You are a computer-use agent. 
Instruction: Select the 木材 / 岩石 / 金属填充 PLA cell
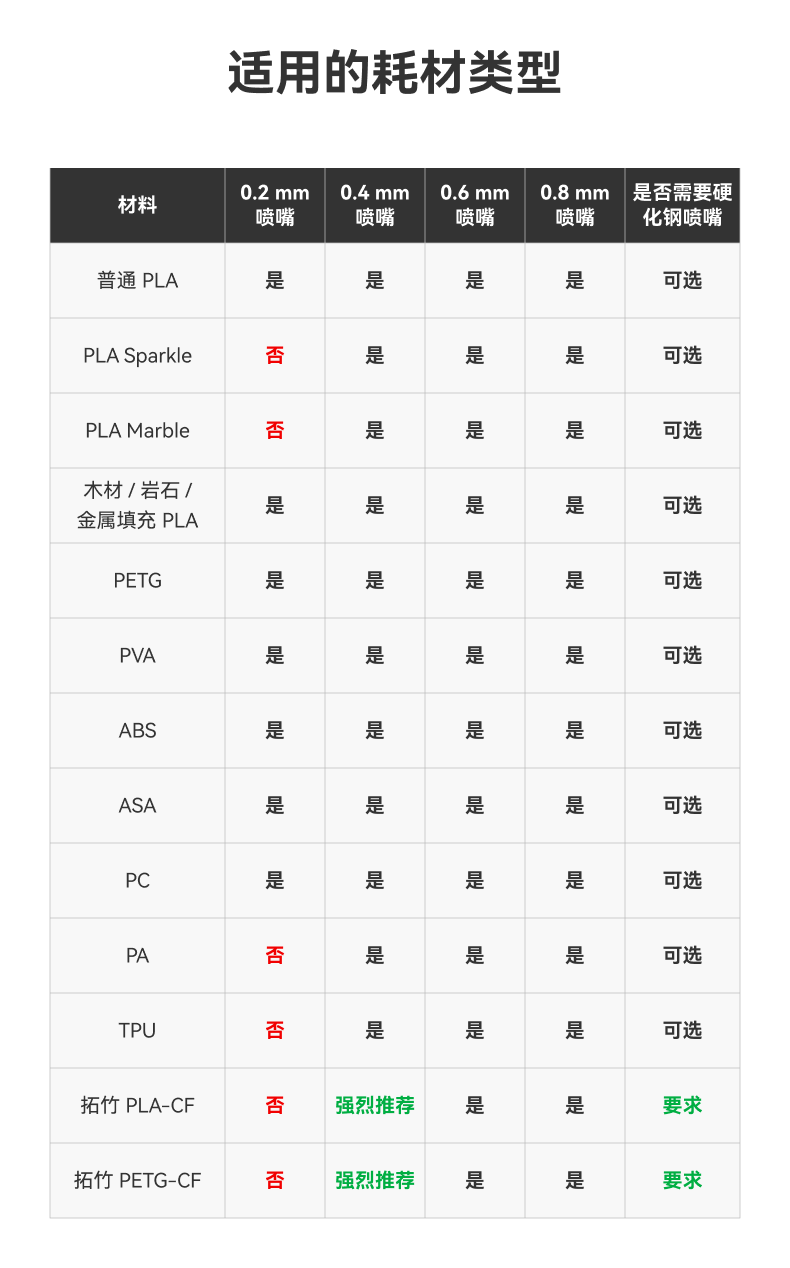coord(137,506)
